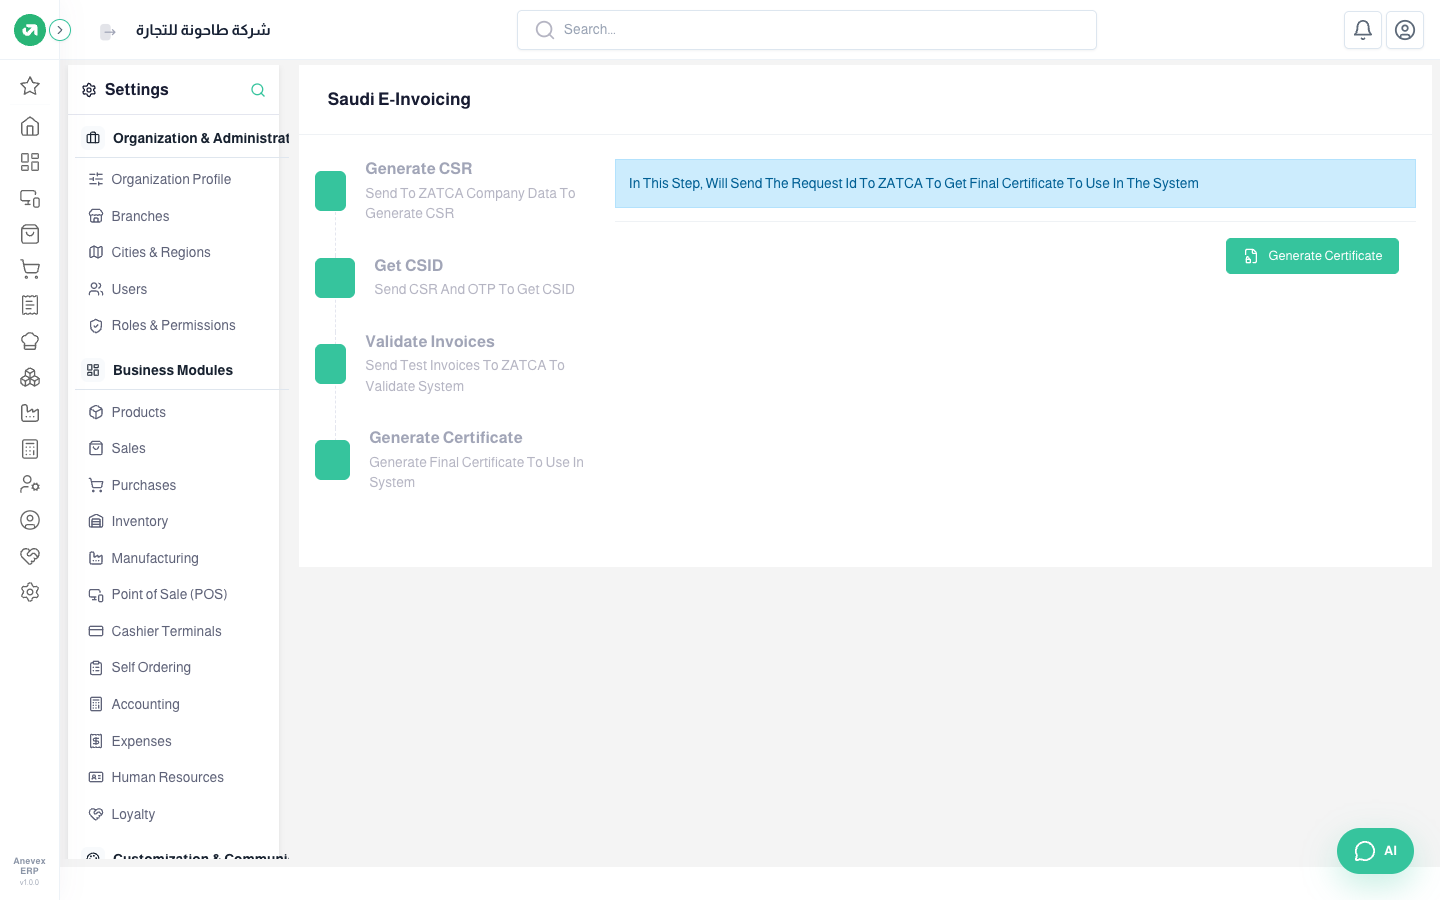Open Human Resources settings
Viewport: 1440px width, 900px height.
(167, 777)
